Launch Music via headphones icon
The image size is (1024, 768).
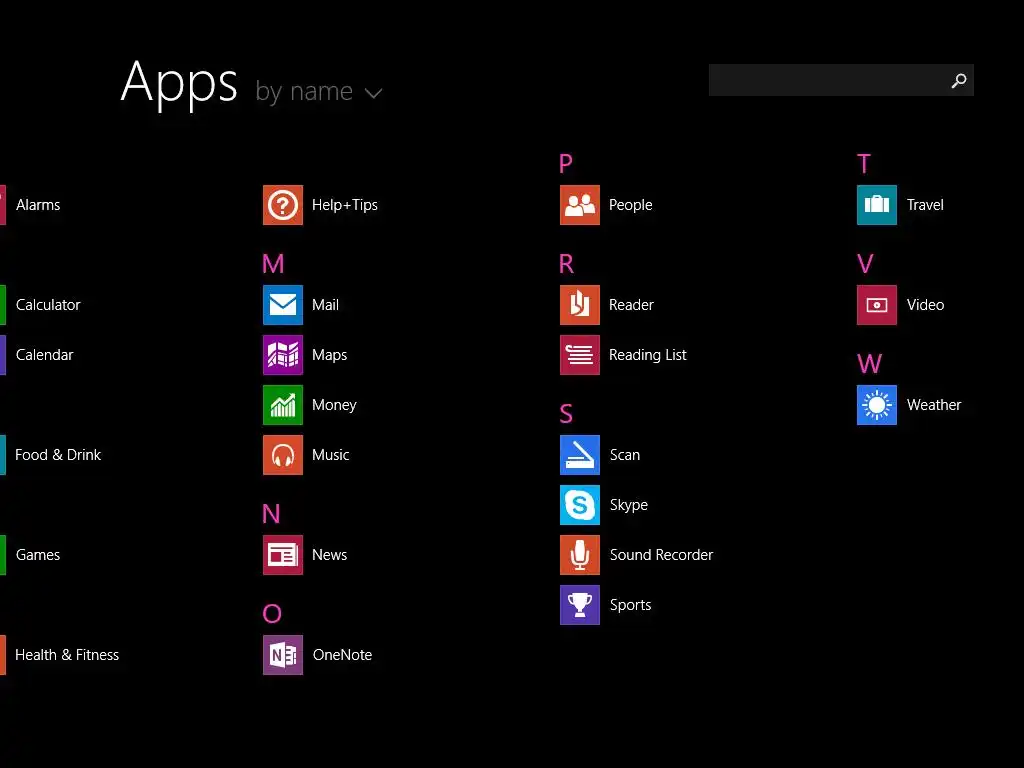(283, 455)
